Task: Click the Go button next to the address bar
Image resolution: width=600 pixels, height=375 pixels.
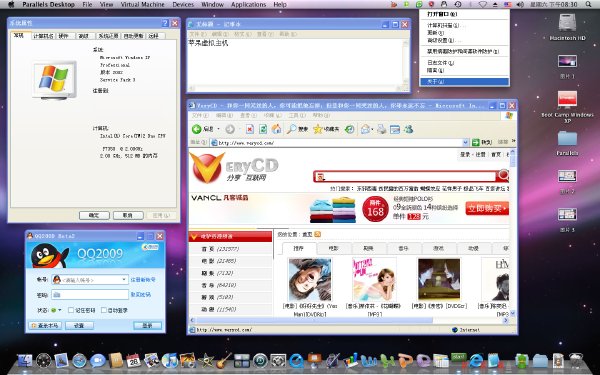Action: click(481, 142)
